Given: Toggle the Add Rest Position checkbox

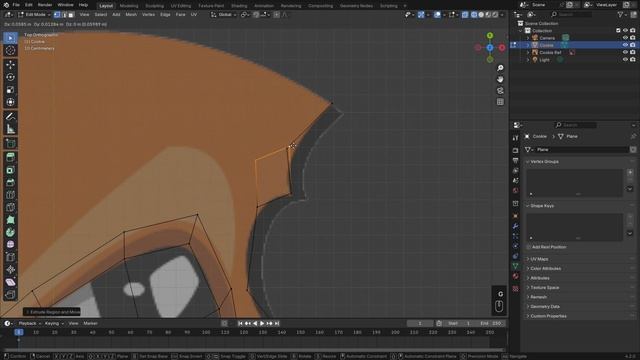Looking at the screenshot, I should (529, 247).
